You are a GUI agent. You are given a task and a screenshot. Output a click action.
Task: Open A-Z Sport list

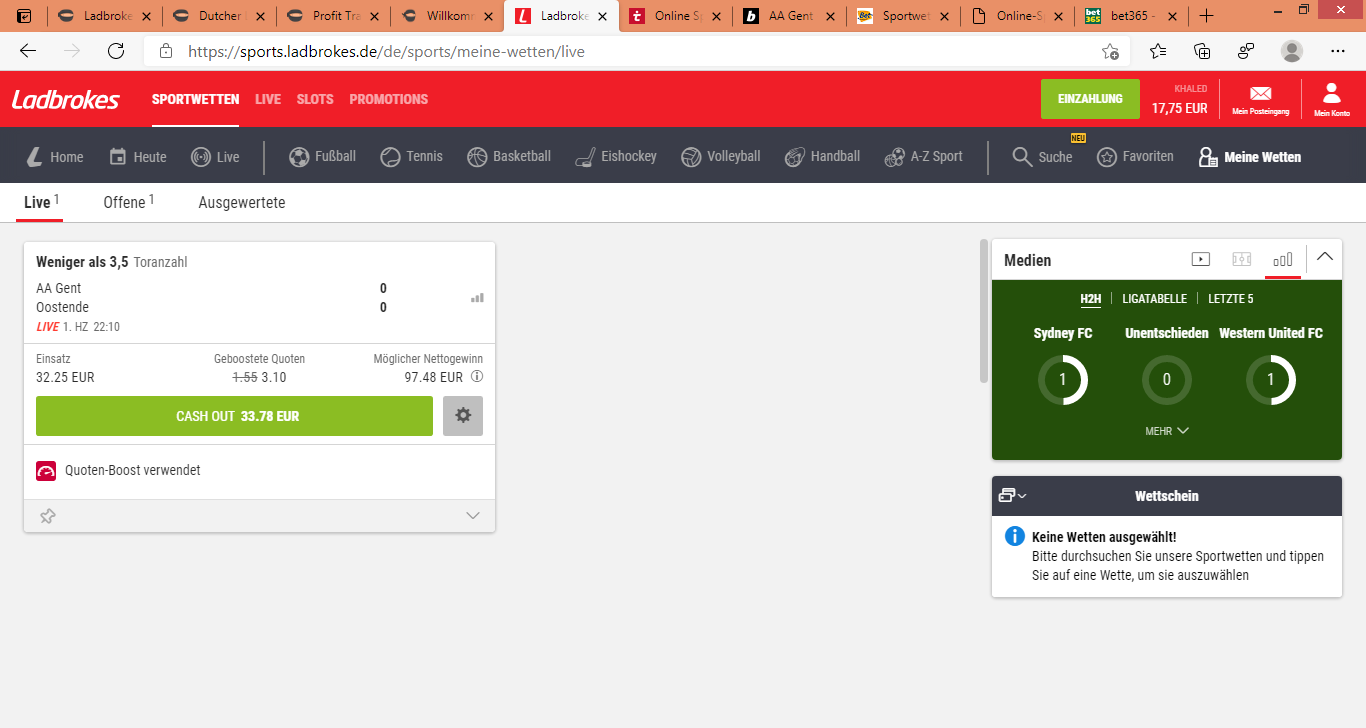pyautogui.click(x=924, y=156)
